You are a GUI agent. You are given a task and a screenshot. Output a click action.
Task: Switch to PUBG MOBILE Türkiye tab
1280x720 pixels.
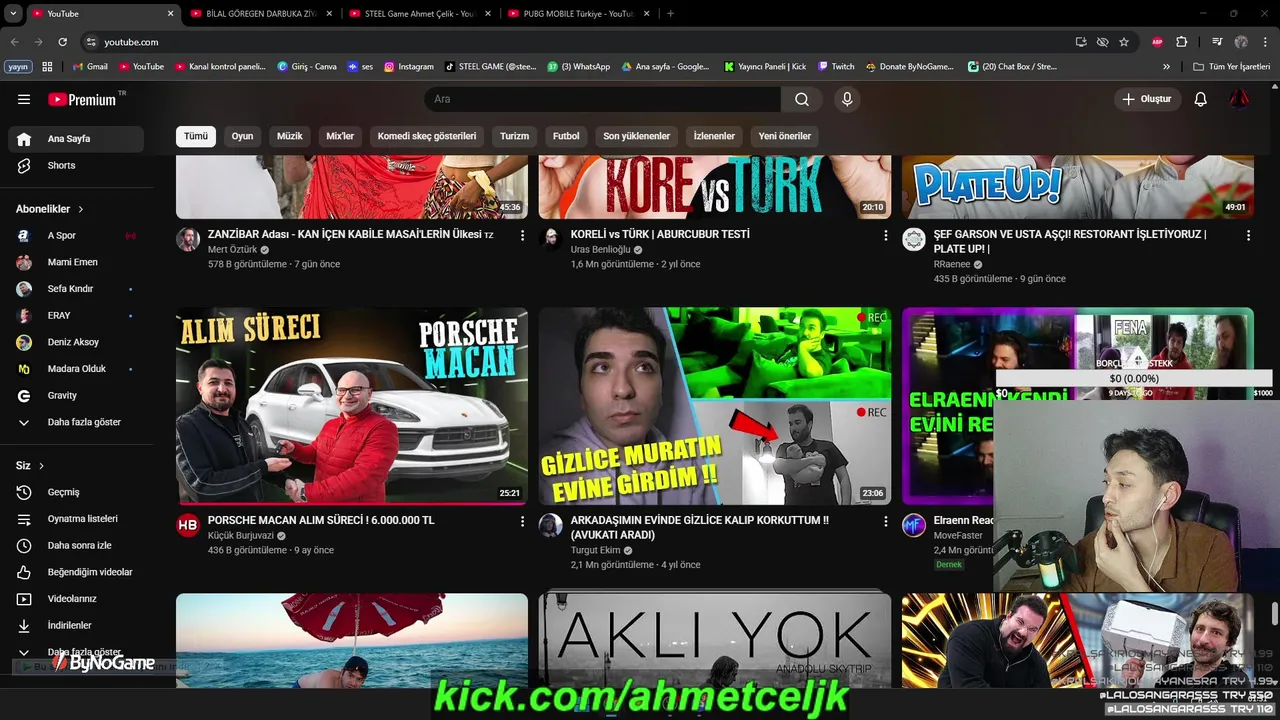tap(579, 14)
